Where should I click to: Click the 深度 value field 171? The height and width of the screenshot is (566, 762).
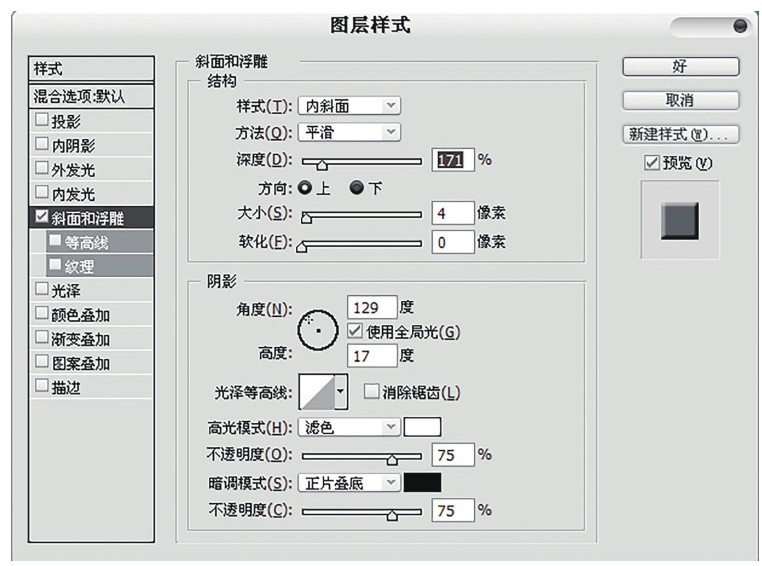click(453, 159)
